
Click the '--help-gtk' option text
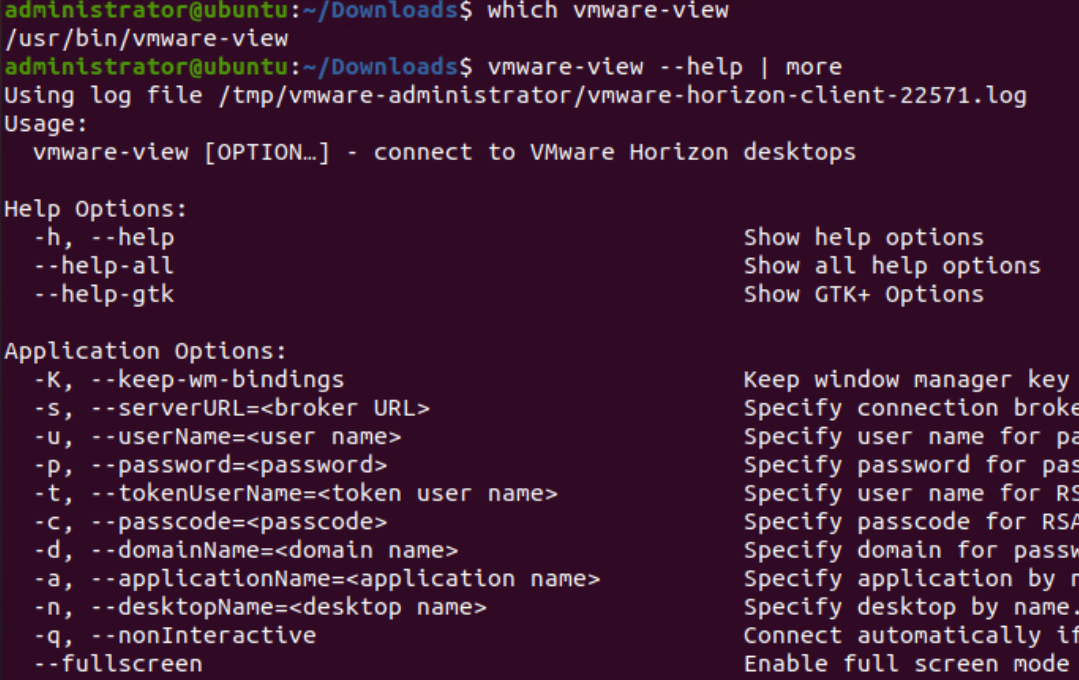[x=117, y=295]
